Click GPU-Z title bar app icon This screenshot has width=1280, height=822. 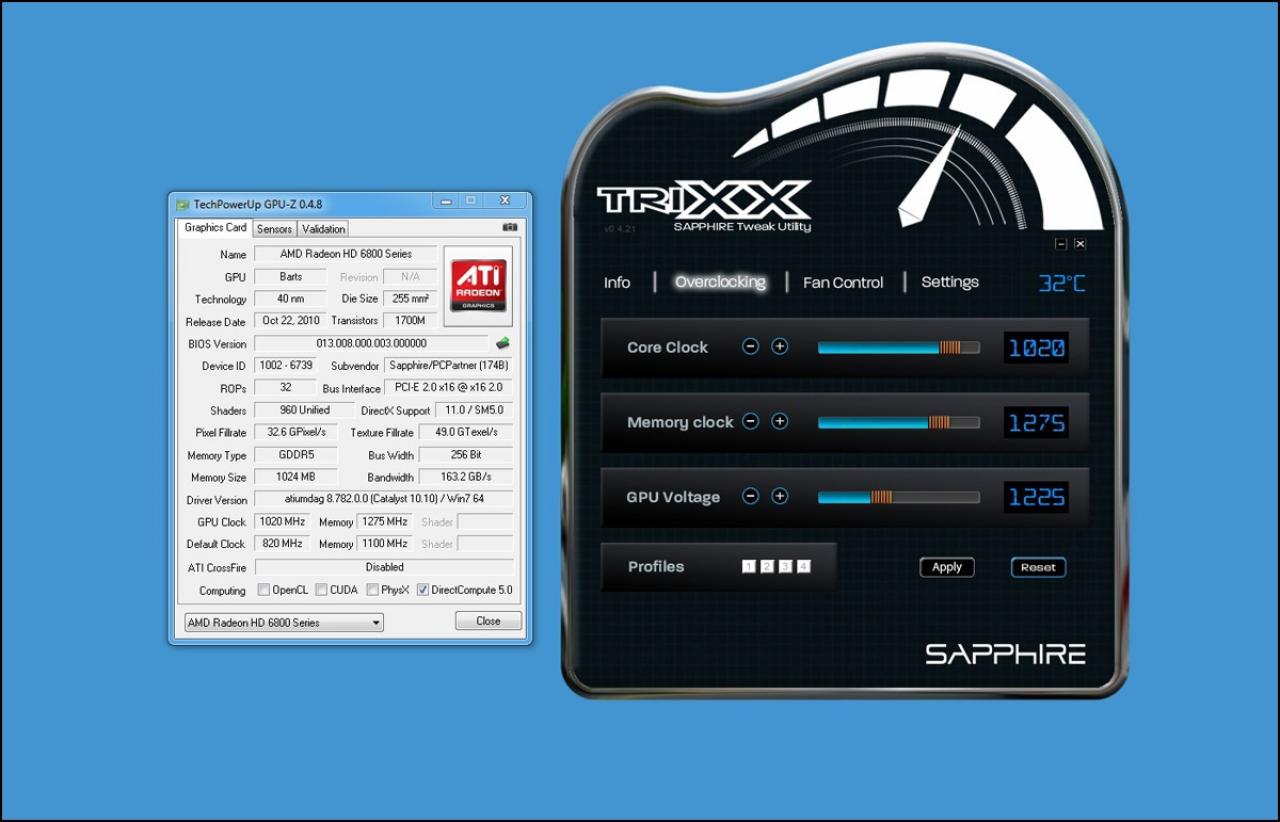click(182, 204)
